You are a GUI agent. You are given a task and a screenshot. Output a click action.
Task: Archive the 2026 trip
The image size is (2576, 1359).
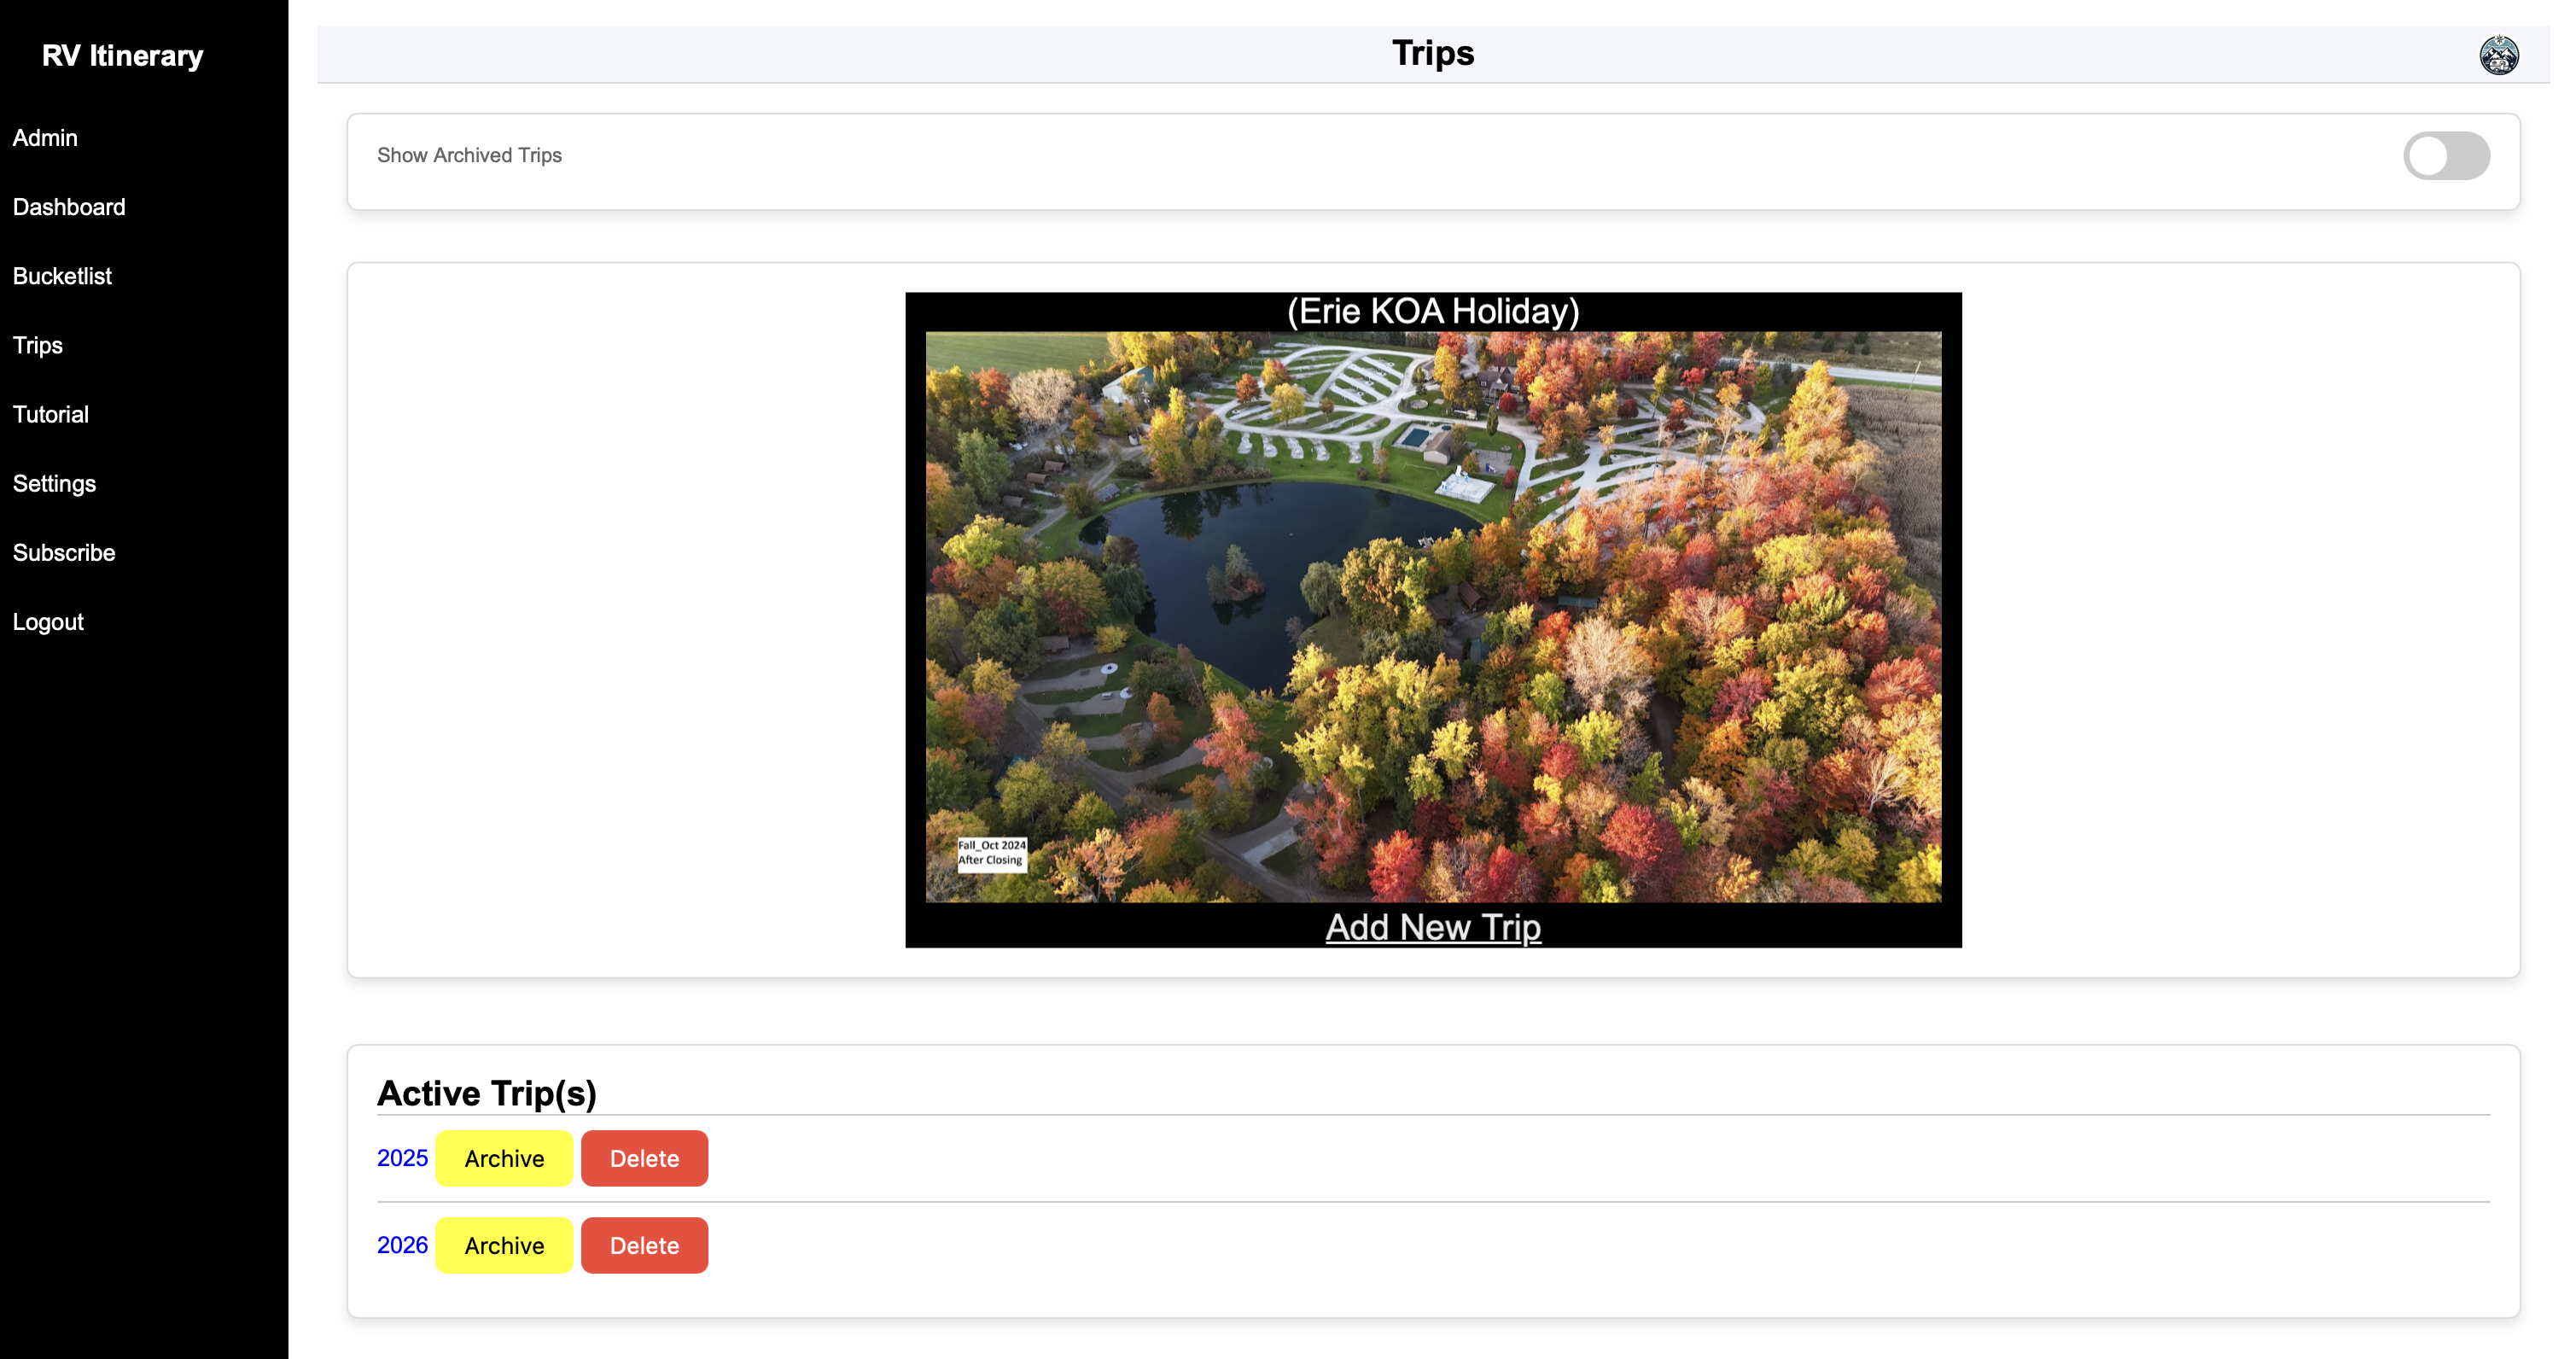504,1245
